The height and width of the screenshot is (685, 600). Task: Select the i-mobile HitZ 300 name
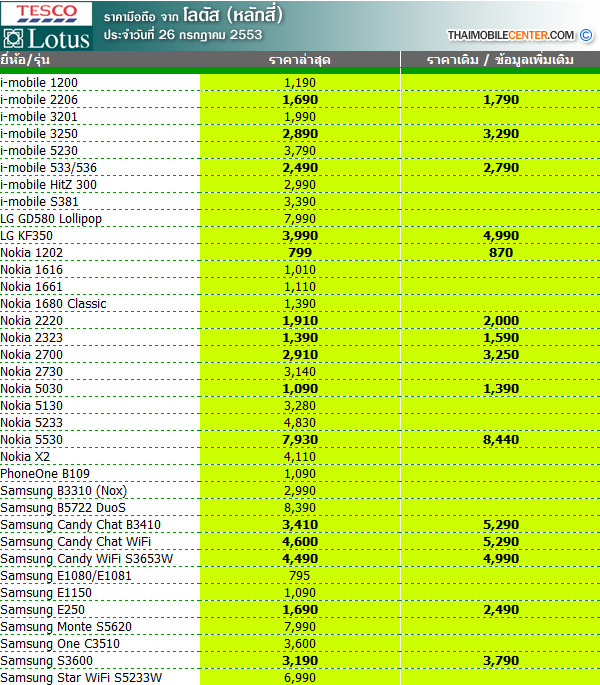[x=49, y=185]
